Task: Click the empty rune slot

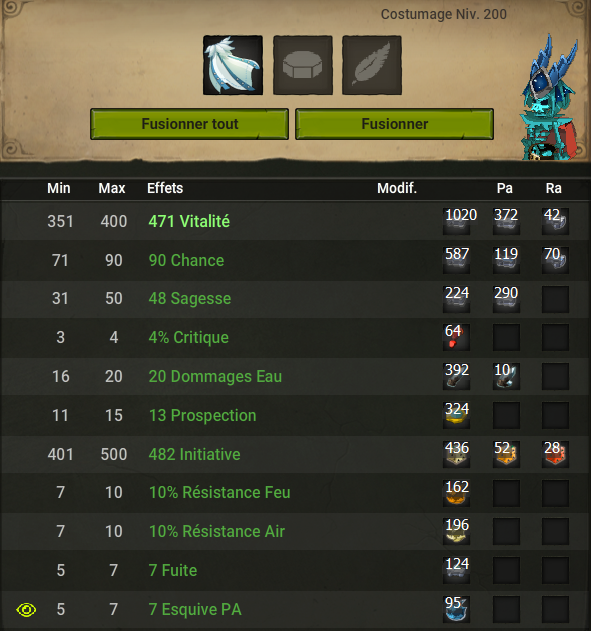Action: click(303, 65)
